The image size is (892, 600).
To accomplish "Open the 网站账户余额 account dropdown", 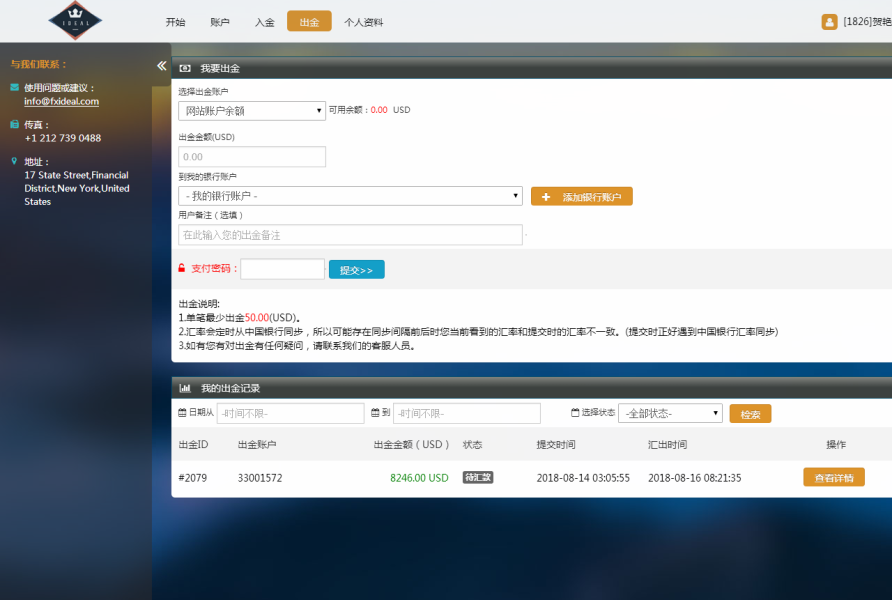I will coord(252,111).
